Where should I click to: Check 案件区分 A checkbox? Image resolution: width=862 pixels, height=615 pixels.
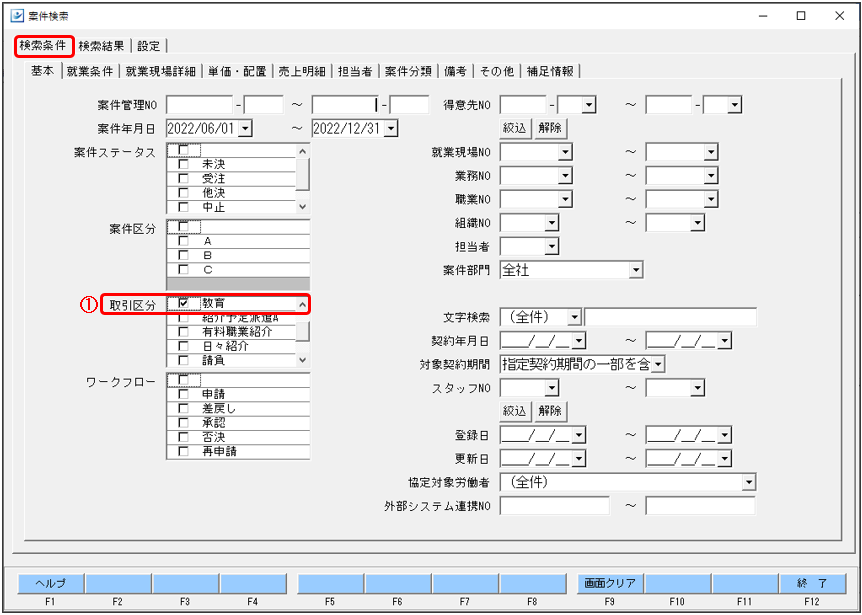(184, 241)
